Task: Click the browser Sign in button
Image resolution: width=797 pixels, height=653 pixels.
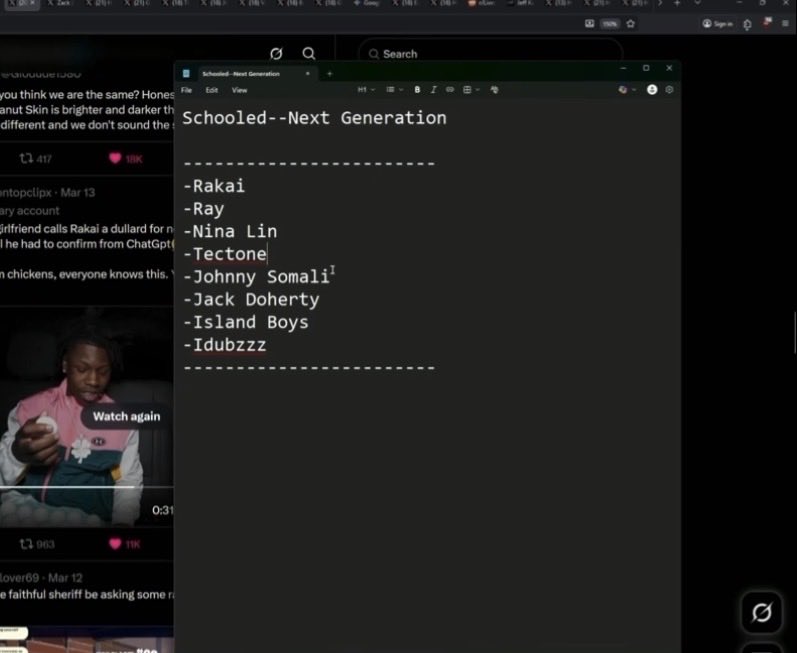Action: coord(718,23)
